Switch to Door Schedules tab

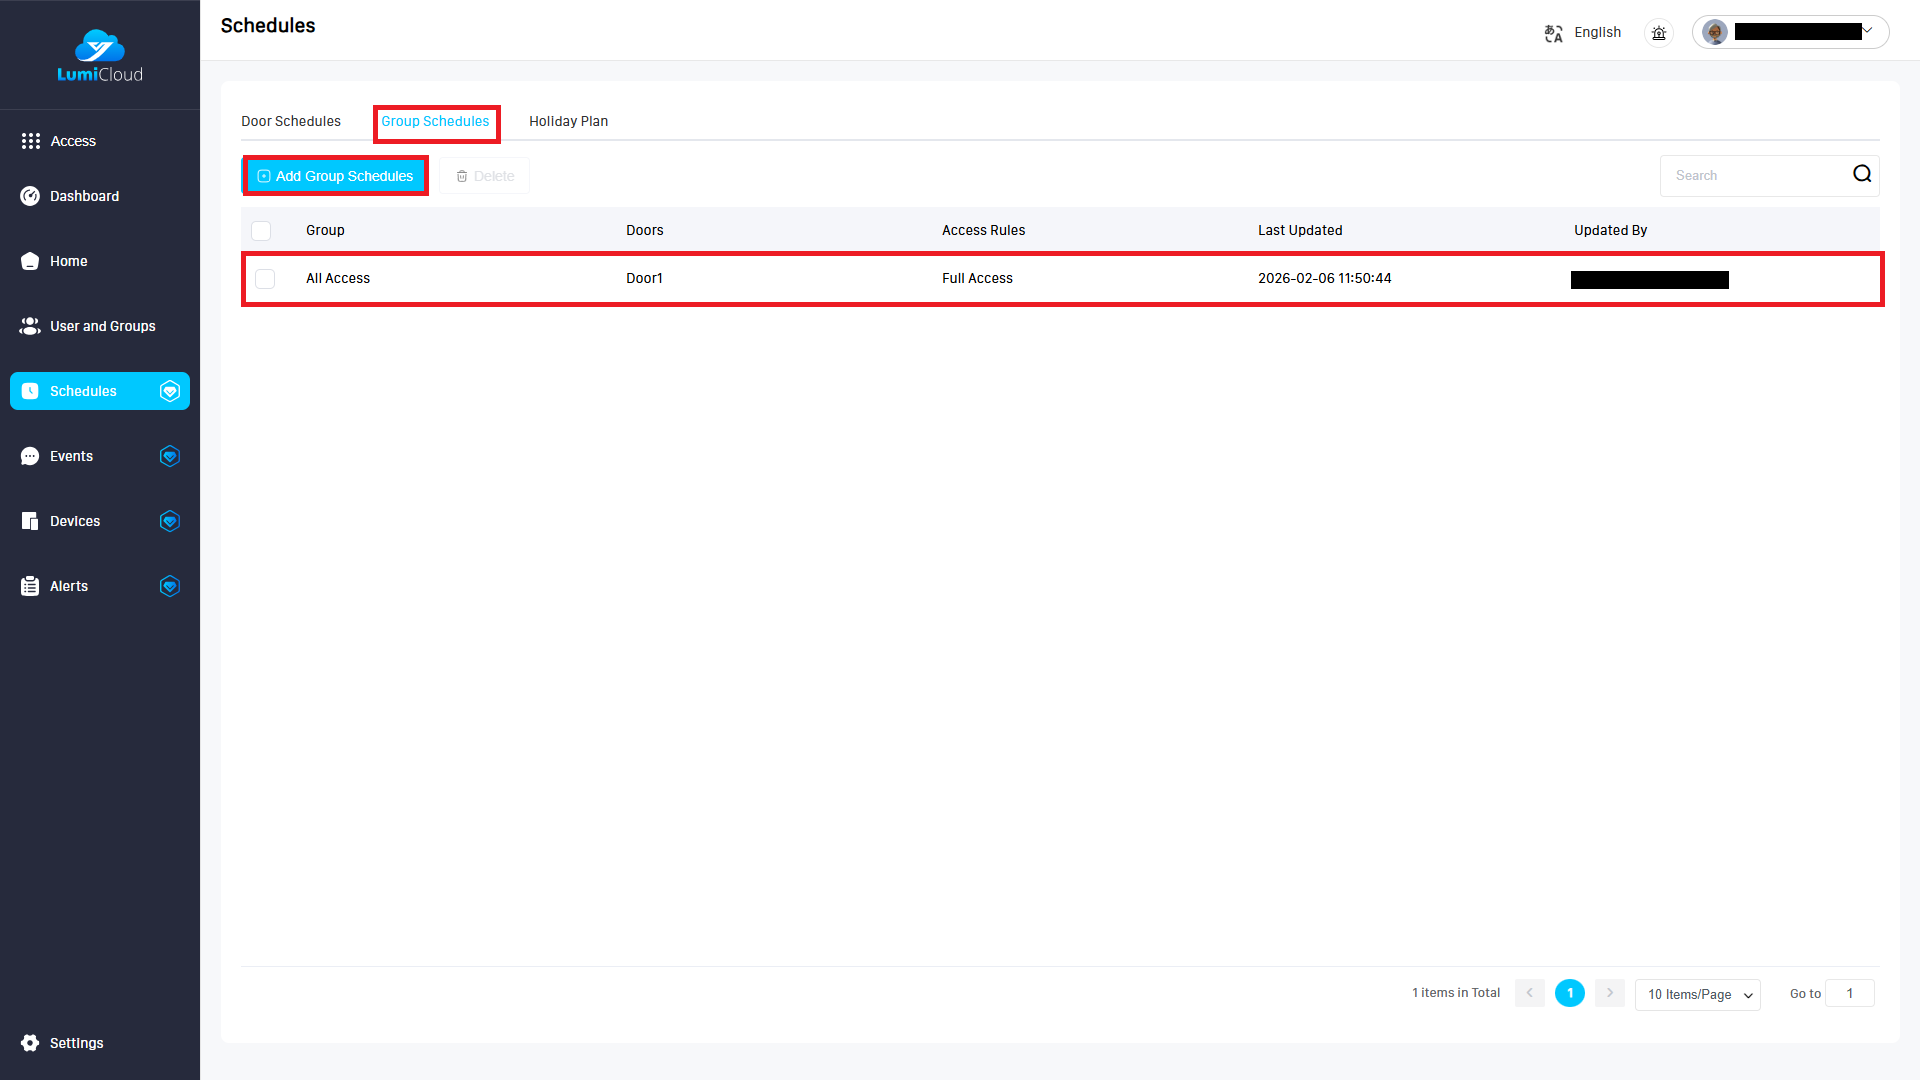pyautogui.click(x=290, y=121)
